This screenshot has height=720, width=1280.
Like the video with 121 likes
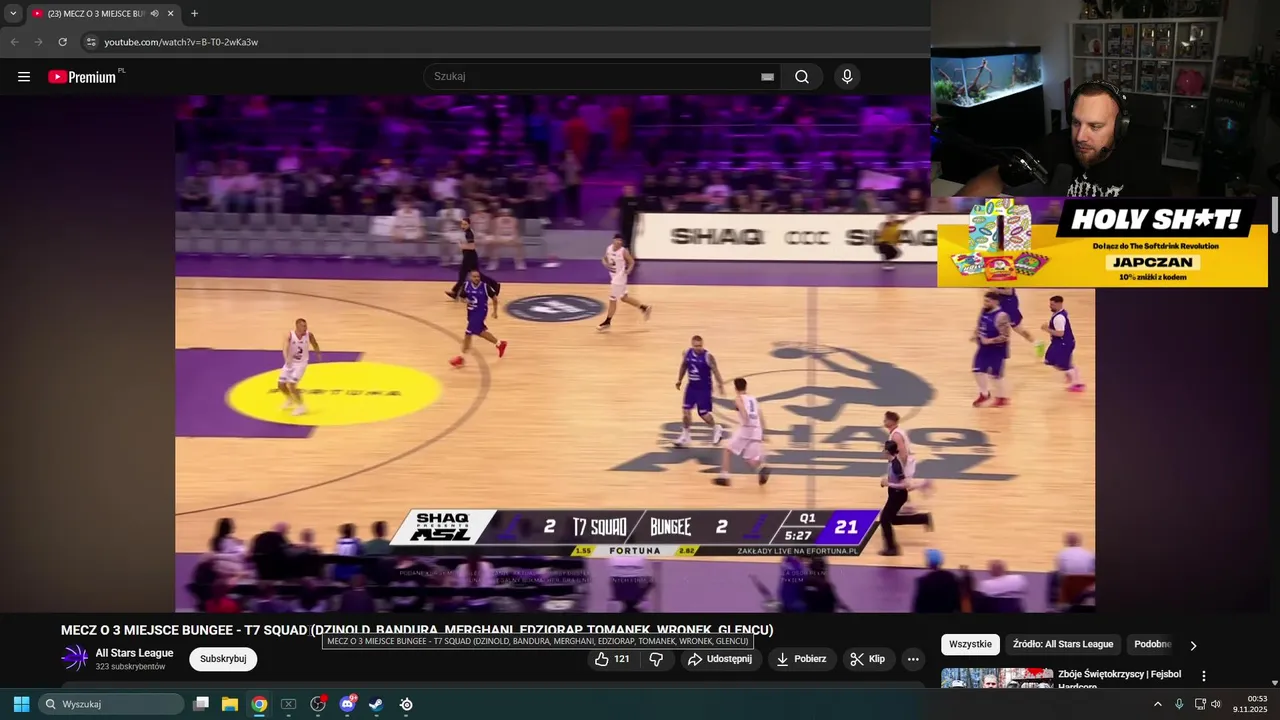pos(612,659)
